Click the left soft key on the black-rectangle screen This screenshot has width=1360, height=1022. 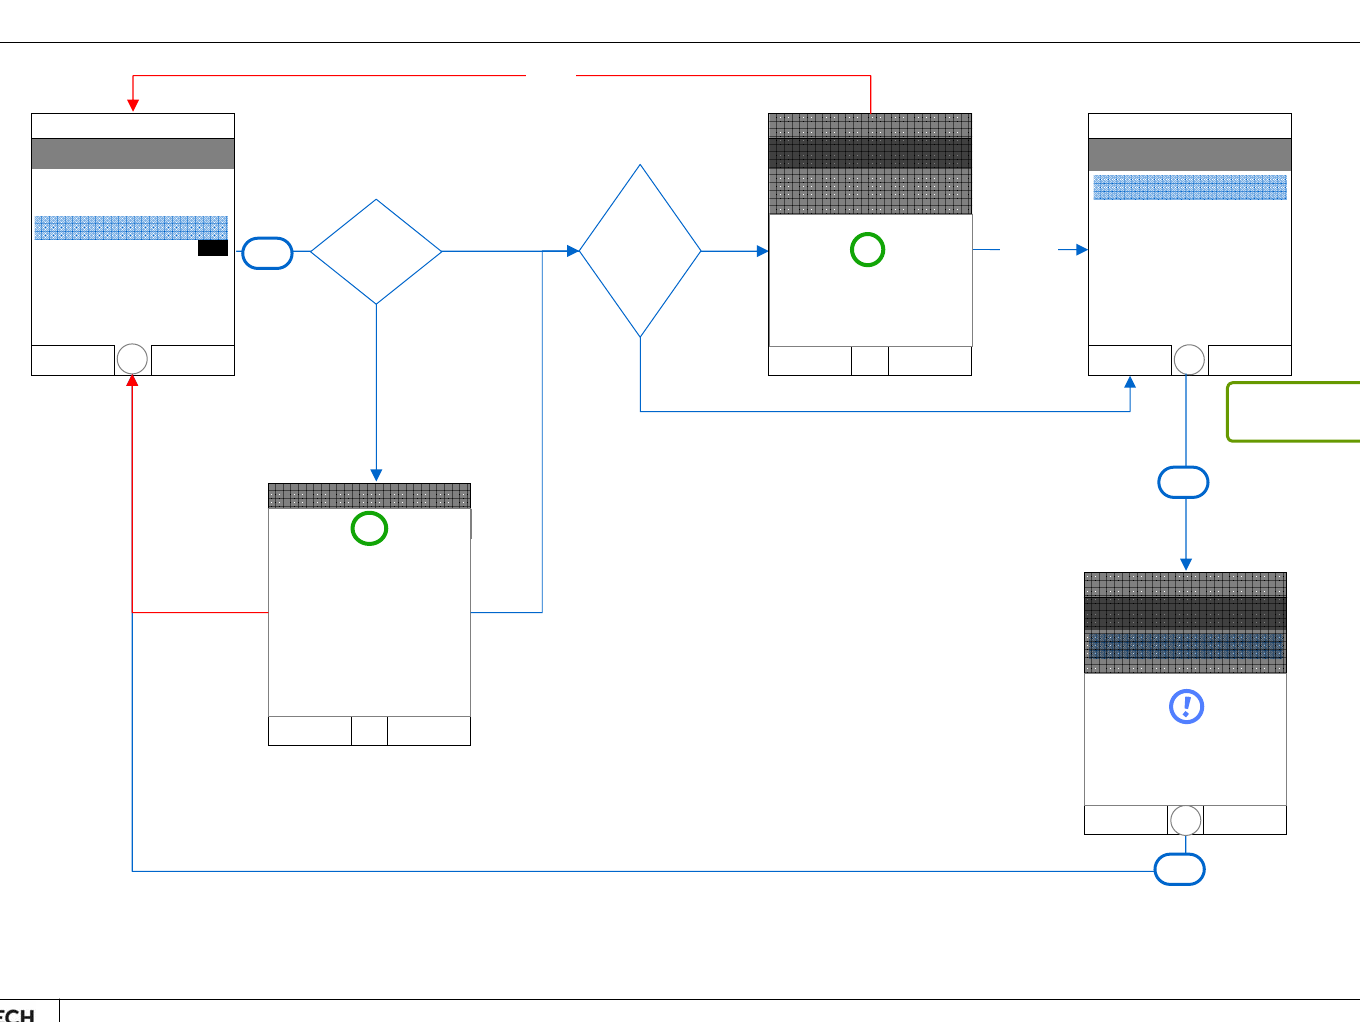pyautogui.click(x=73, y=360)
